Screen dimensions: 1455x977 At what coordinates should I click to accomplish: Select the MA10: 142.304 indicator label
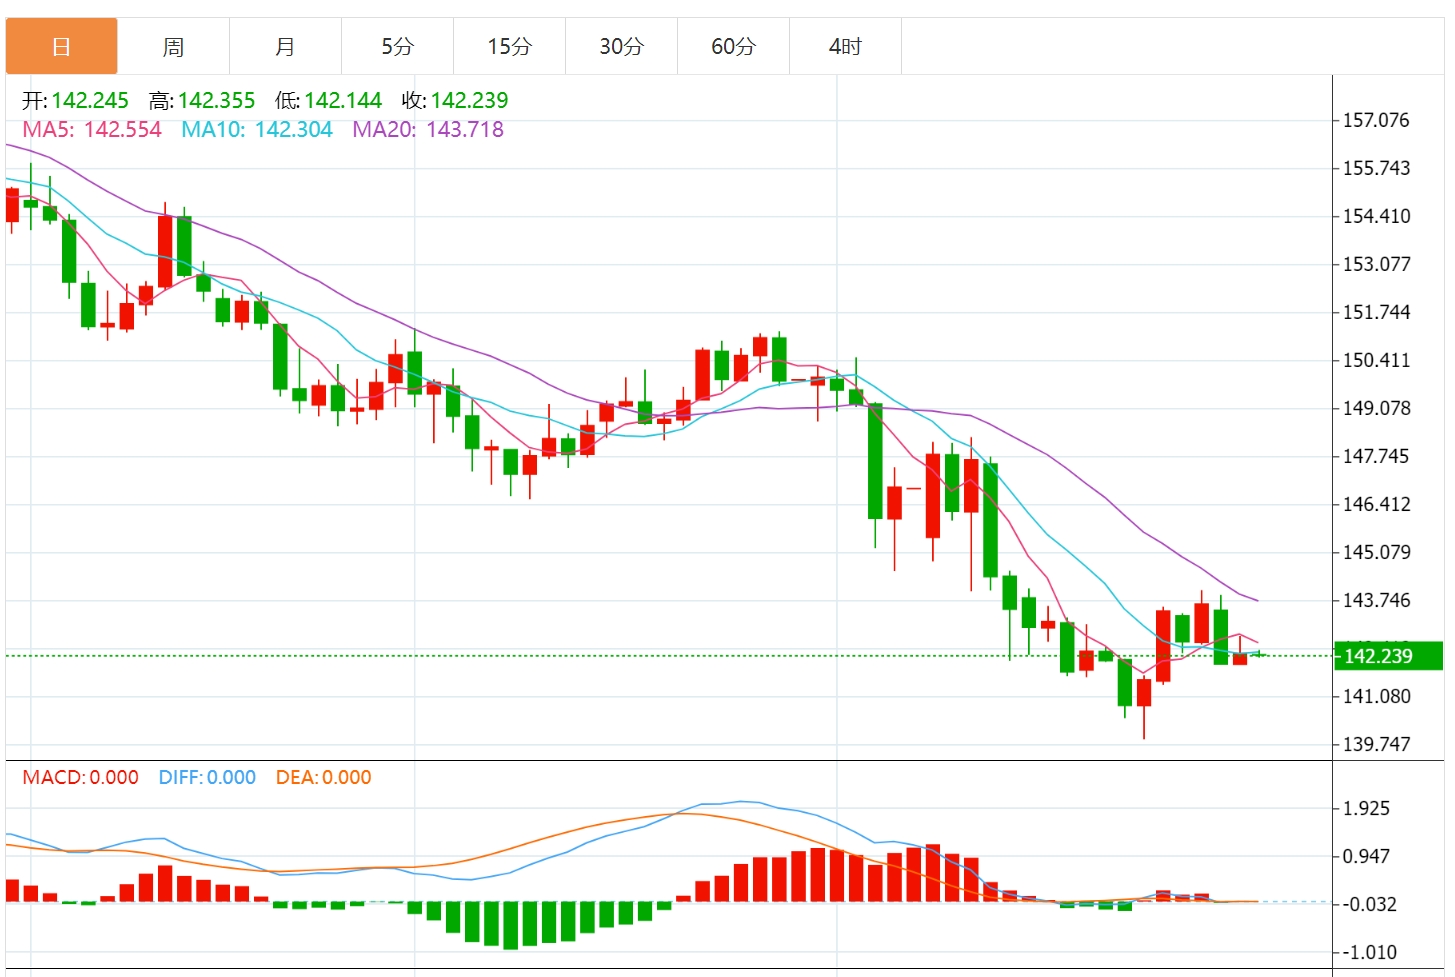click(257, 130)
